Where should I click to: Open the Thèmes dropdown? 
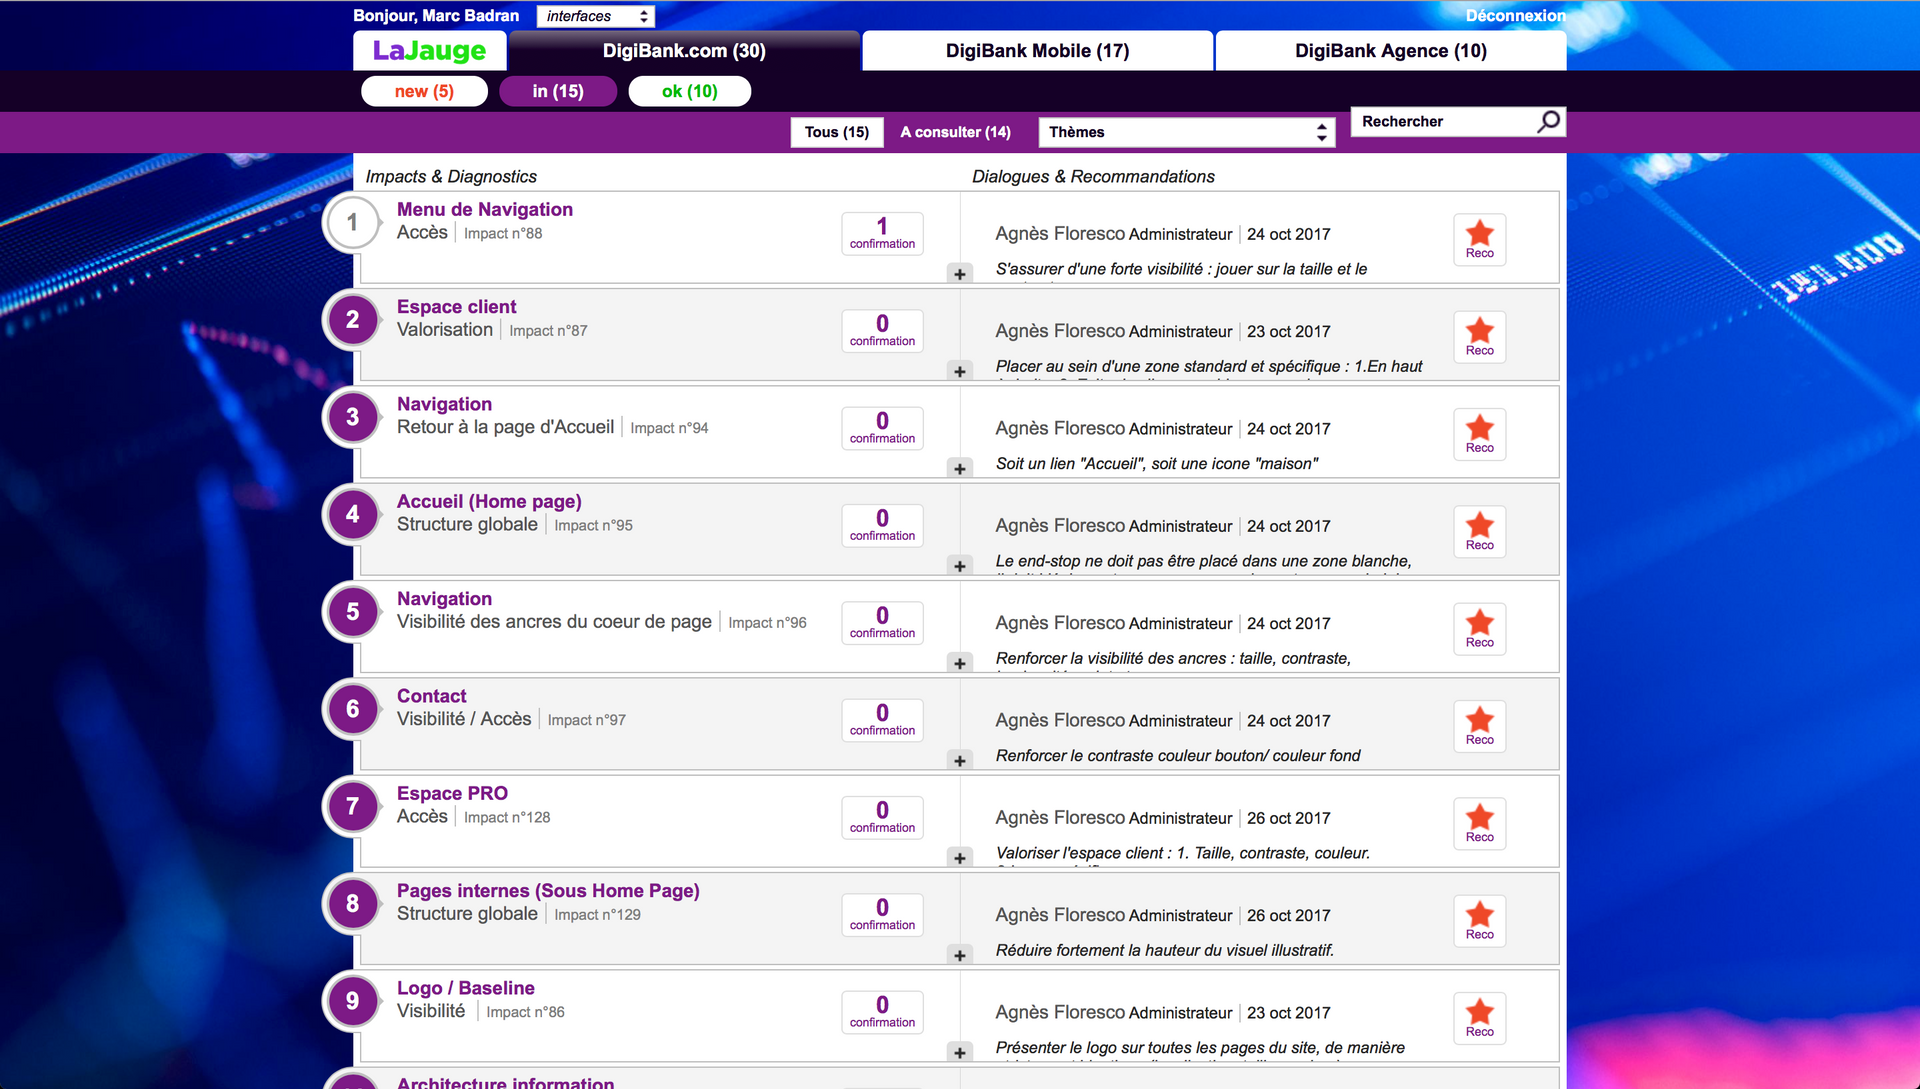(x=1186, y=132)
